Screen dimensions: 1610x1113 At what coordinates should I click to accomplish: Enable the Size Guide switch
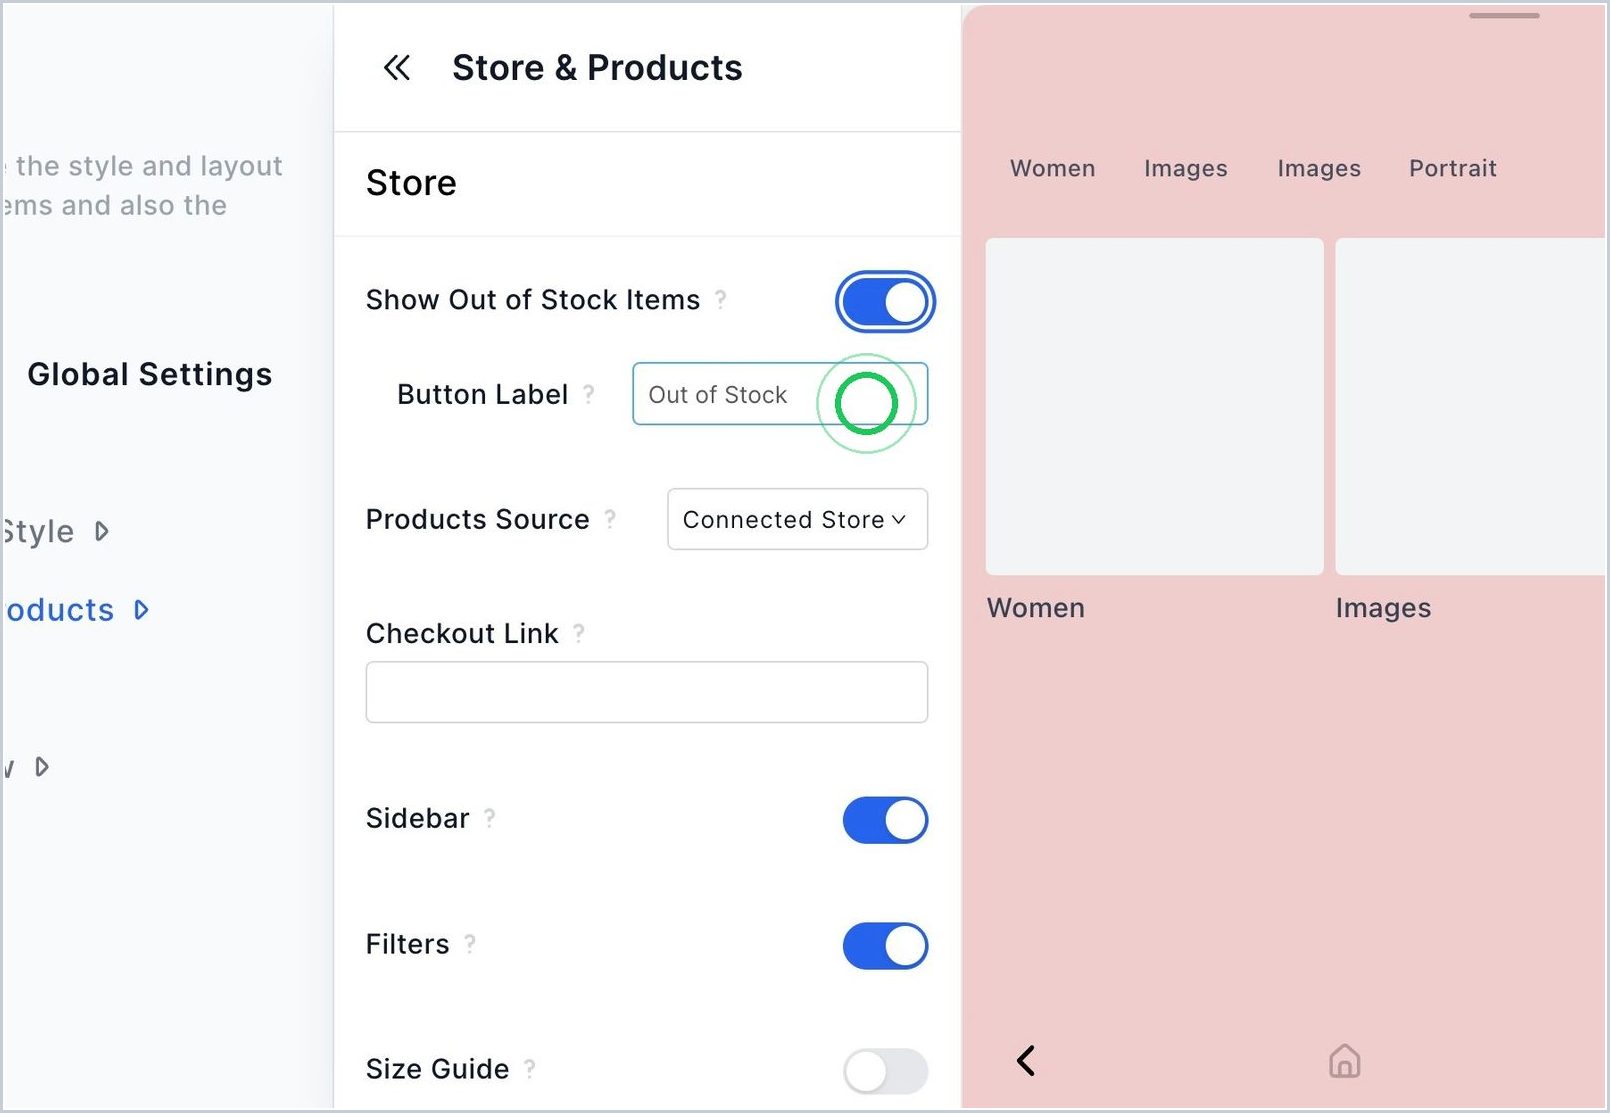point(885,1072)
